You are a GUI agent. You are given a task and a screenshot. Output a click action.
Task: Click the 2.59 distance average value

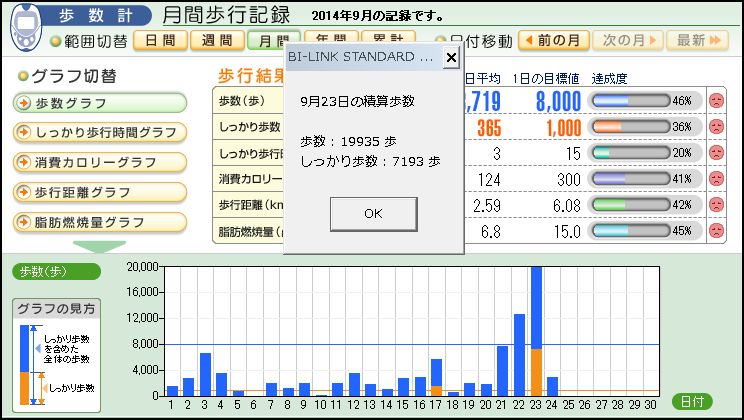coord(486,205)
